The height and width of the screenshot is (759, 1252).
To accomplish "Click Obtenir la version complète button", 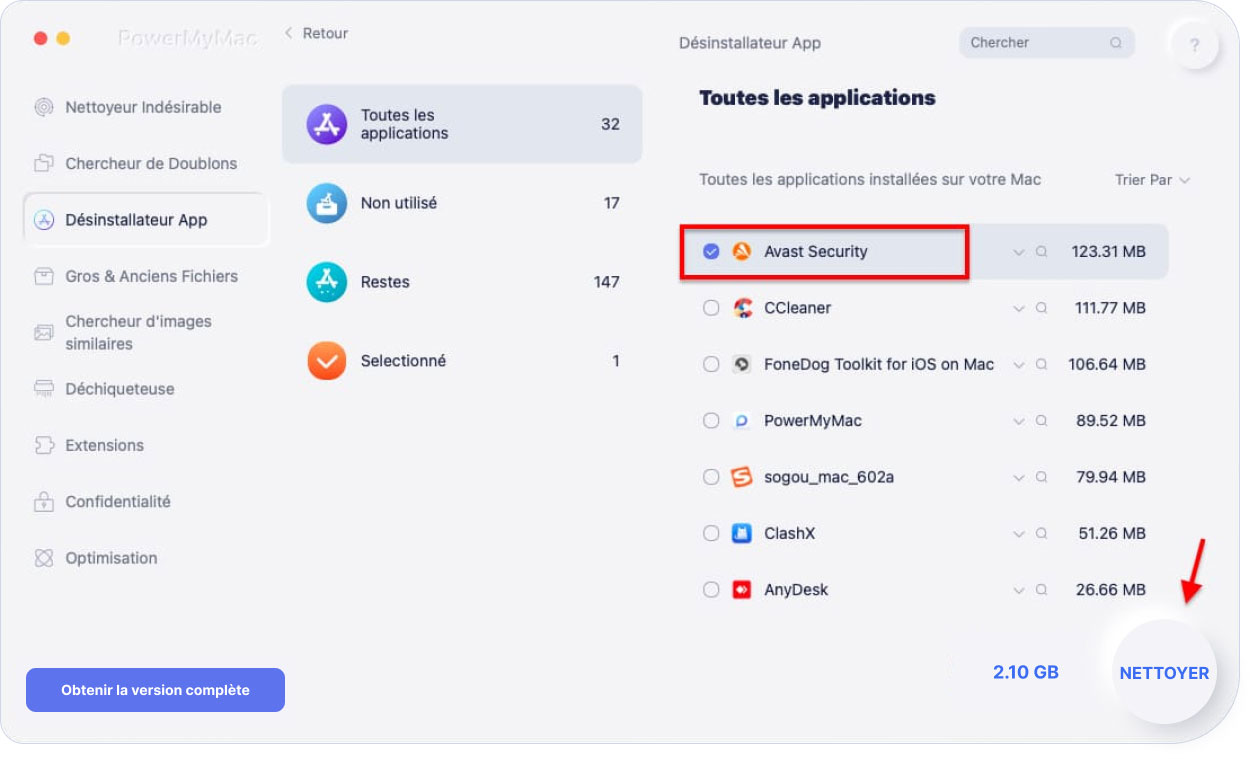I will coord(155,690).
